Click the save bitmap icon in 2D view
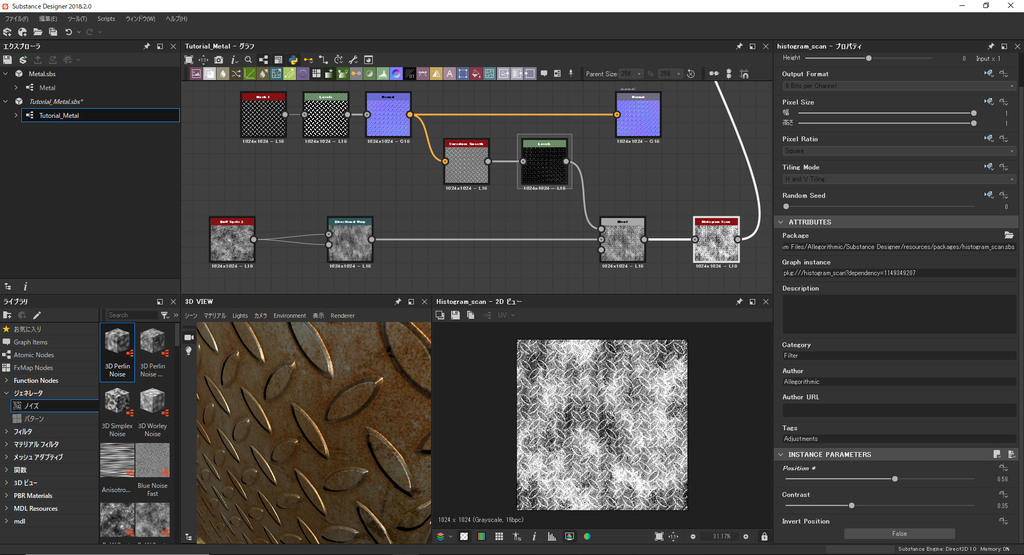Screen dimensions: 1024x555 pos(455,315)
